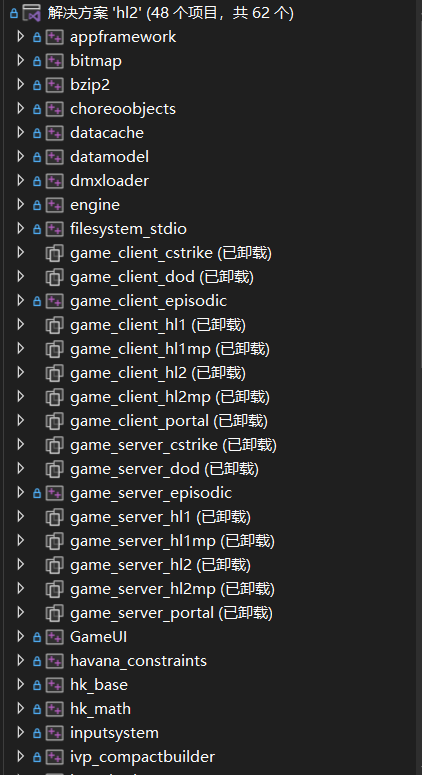The height and width of the screenshot is (775, 422).
Task: Select the ivp_compactbuilder project
Action: coord(142,757)
